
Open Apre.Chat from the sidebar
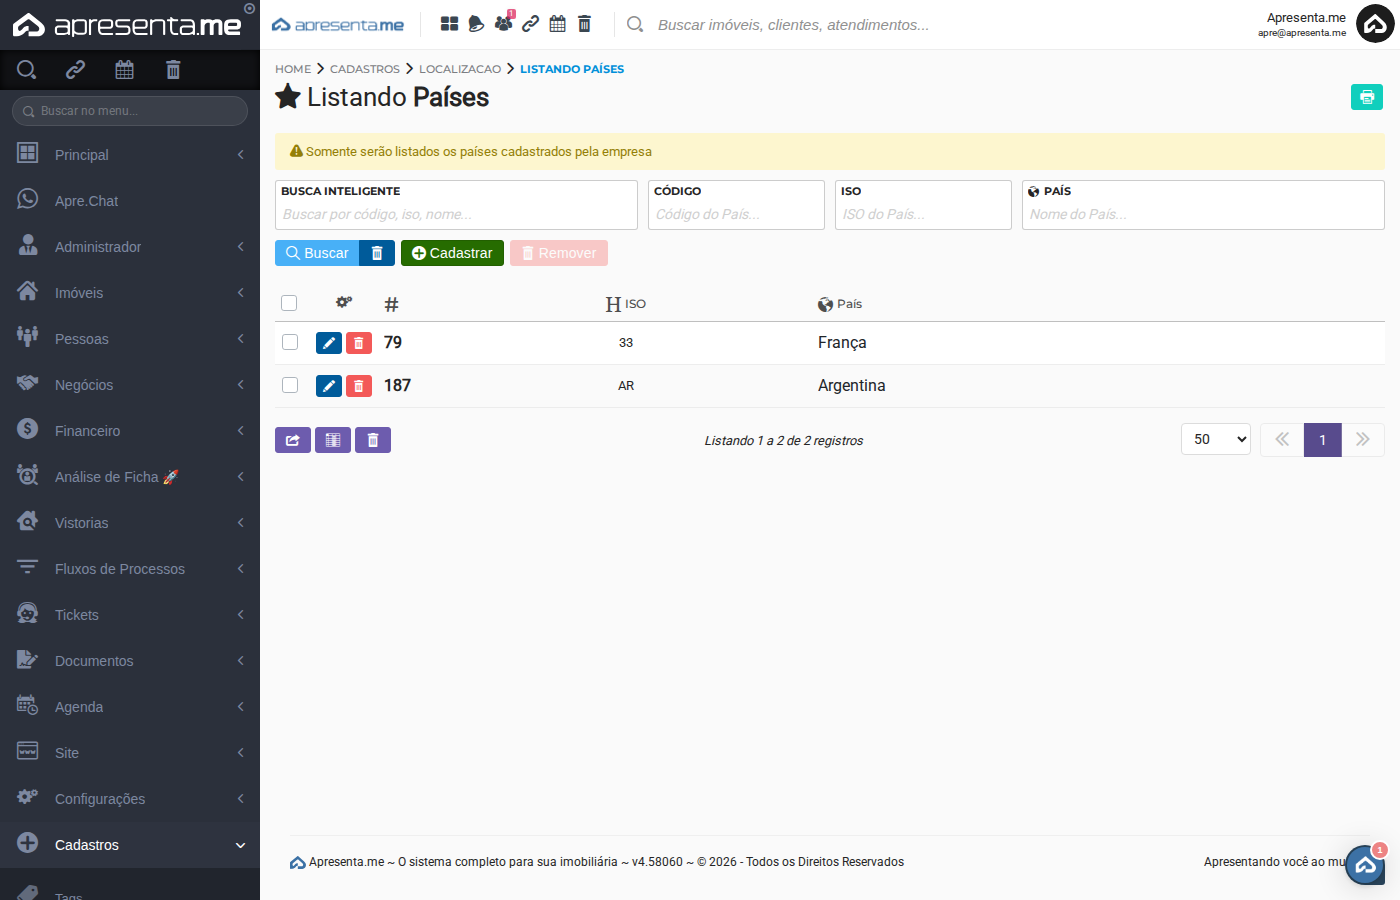click(x=86, y=201)
